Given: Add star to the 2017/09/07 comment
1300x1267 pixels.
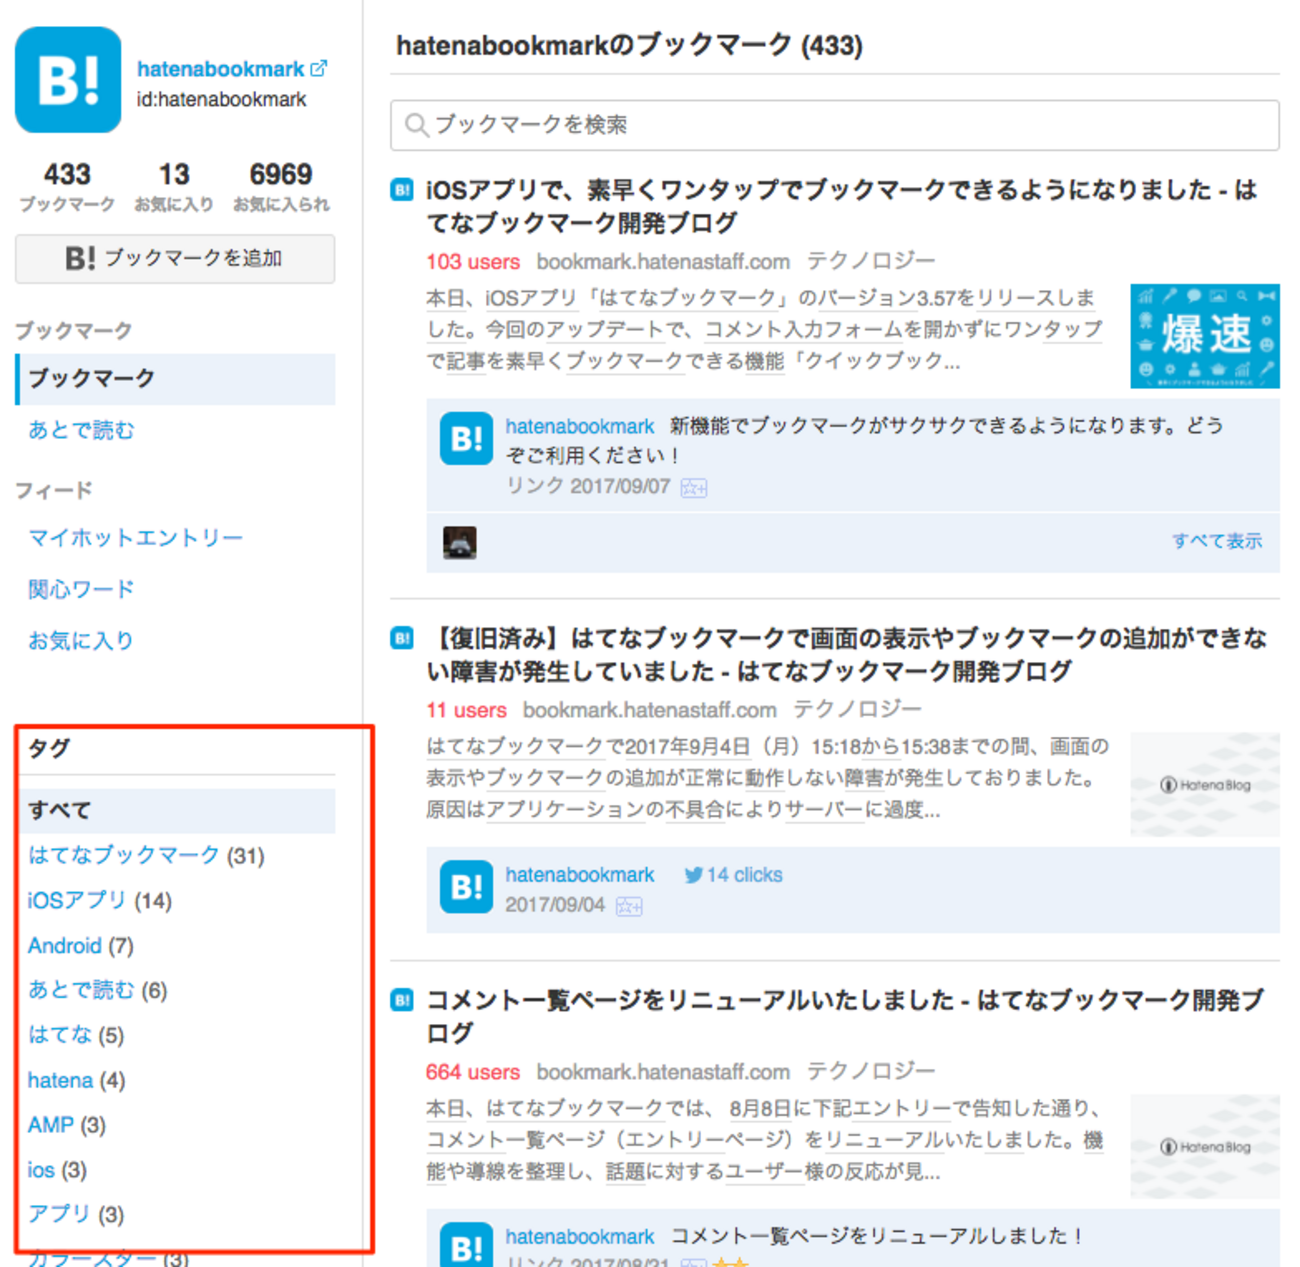Looking at the screenshot, I should click(694, 488).
